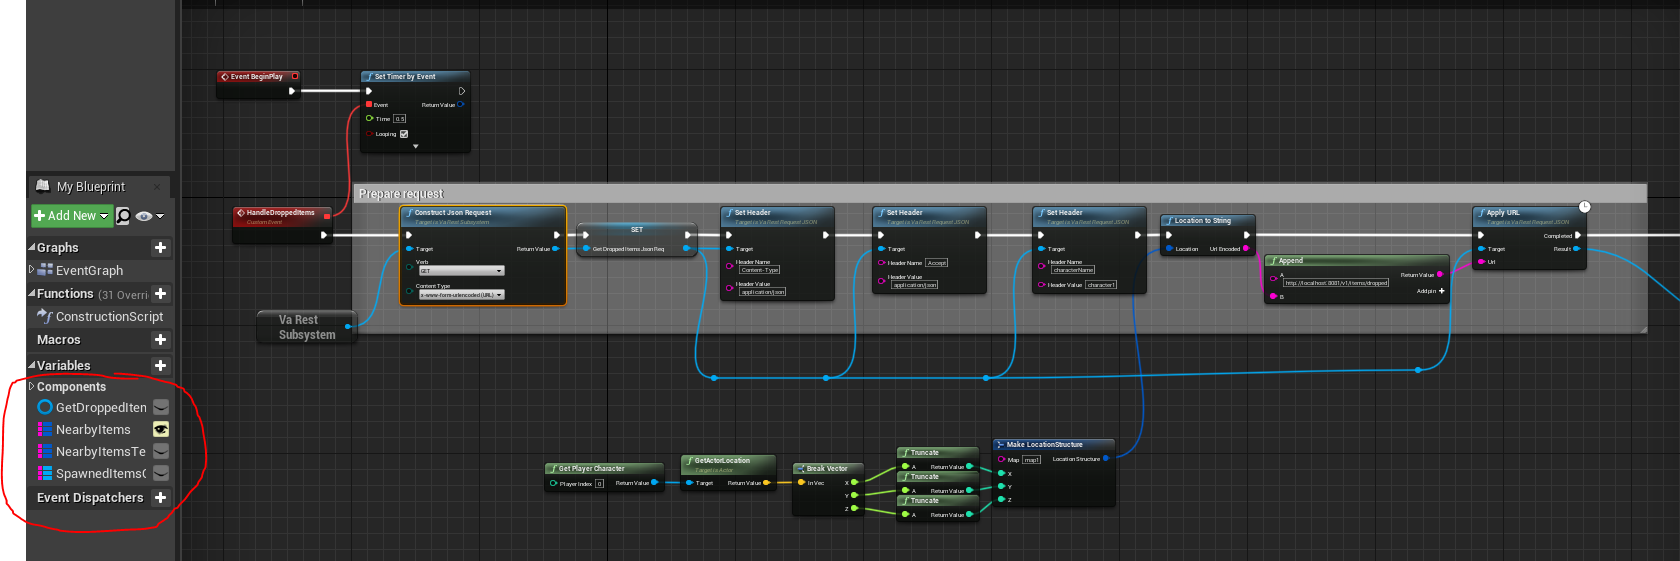Toggle the Looping checkbox on Set Timer

coord(404,134)
